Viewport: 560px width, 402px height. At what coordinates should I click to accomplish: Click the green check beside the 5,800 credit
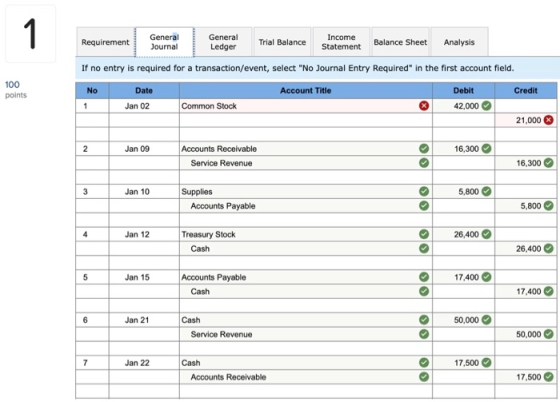[549, 206]
